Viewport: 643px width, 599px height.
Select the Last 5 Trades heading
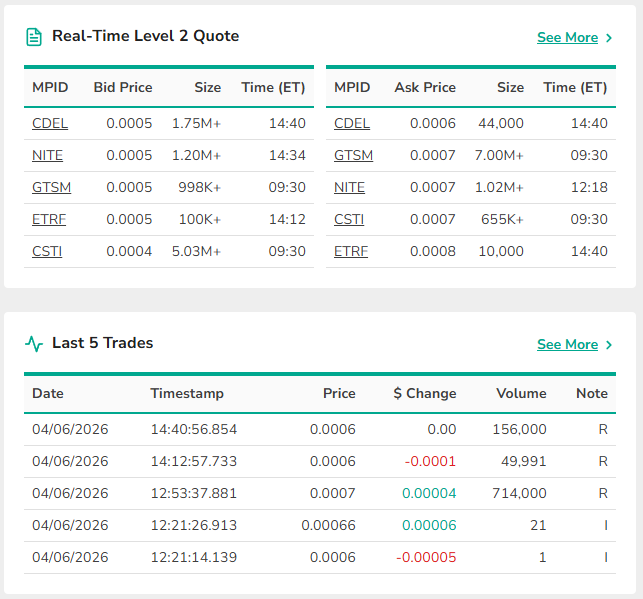pos(103,343)
